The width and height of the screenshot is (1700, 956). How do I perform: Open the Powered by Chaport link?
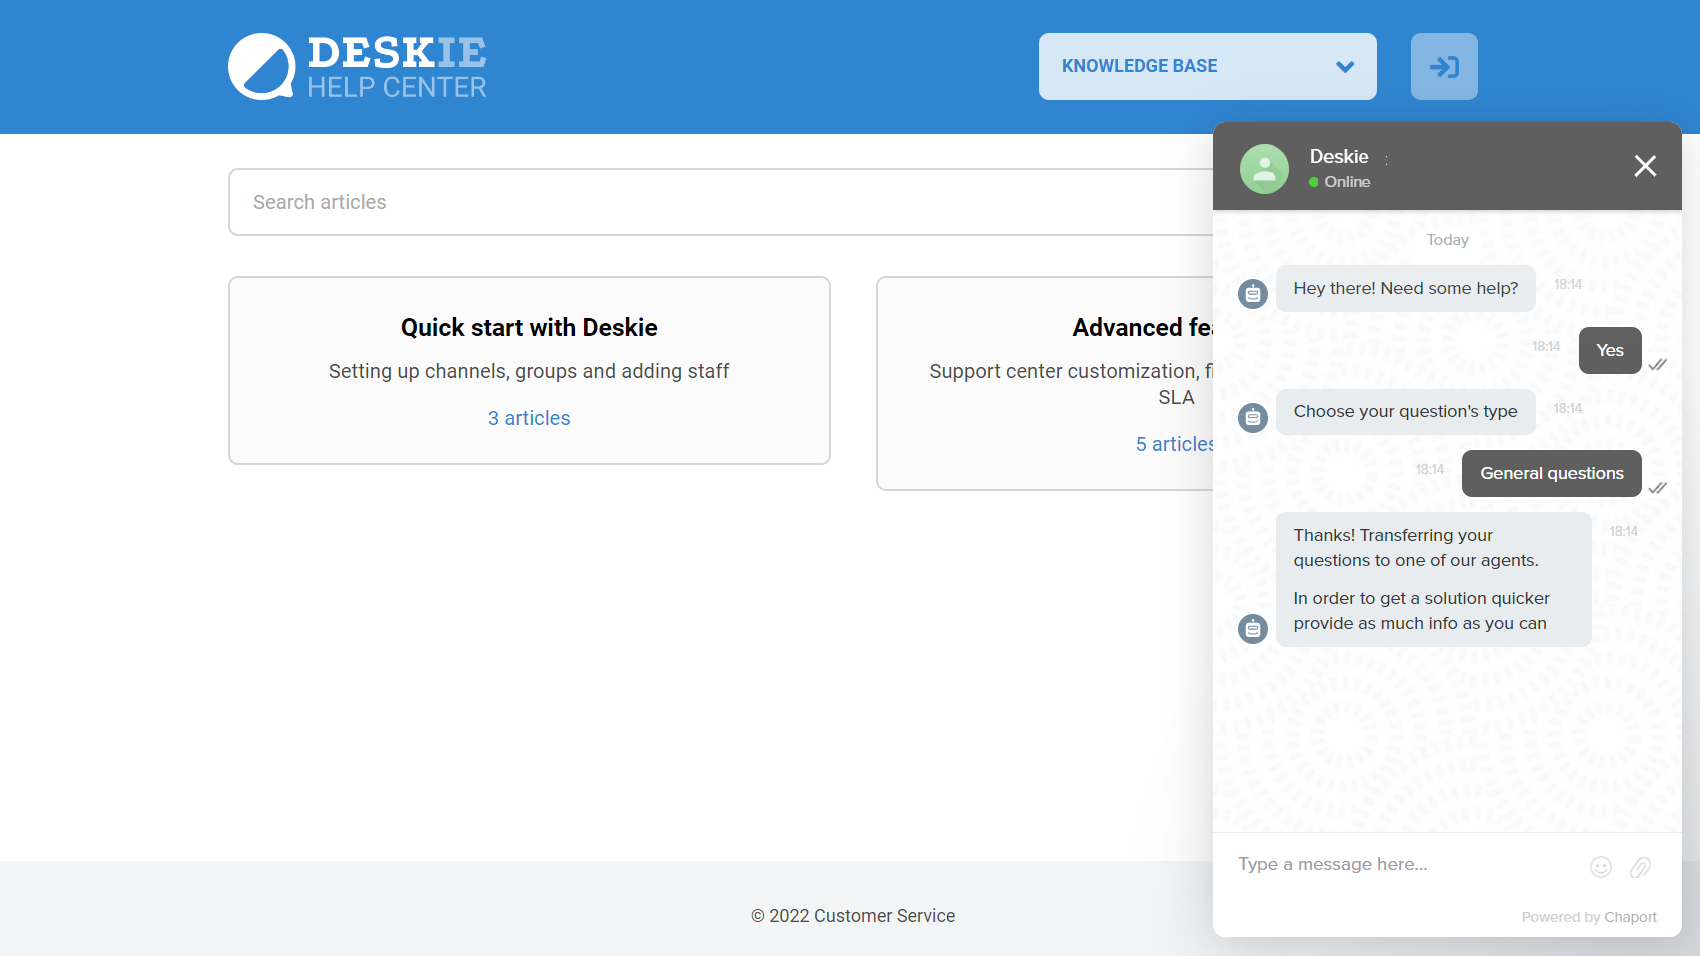coord(1589,917)
